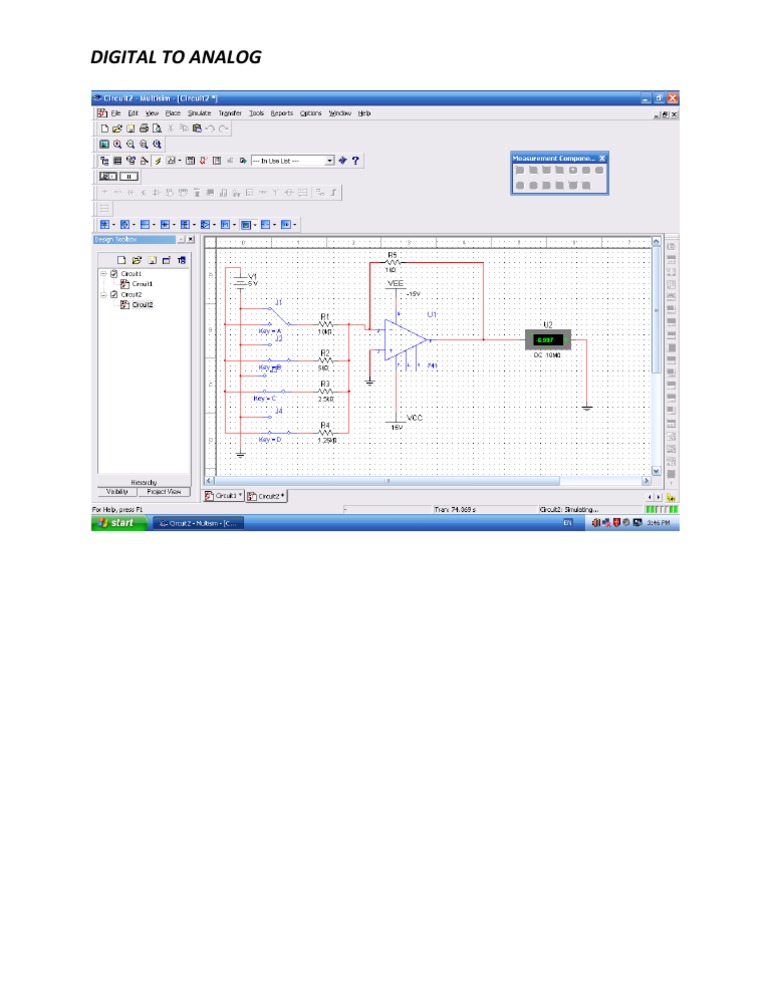This screenshot has height=994, width=768.
Task: Open the Simulate menu
Action: [199, 113]
